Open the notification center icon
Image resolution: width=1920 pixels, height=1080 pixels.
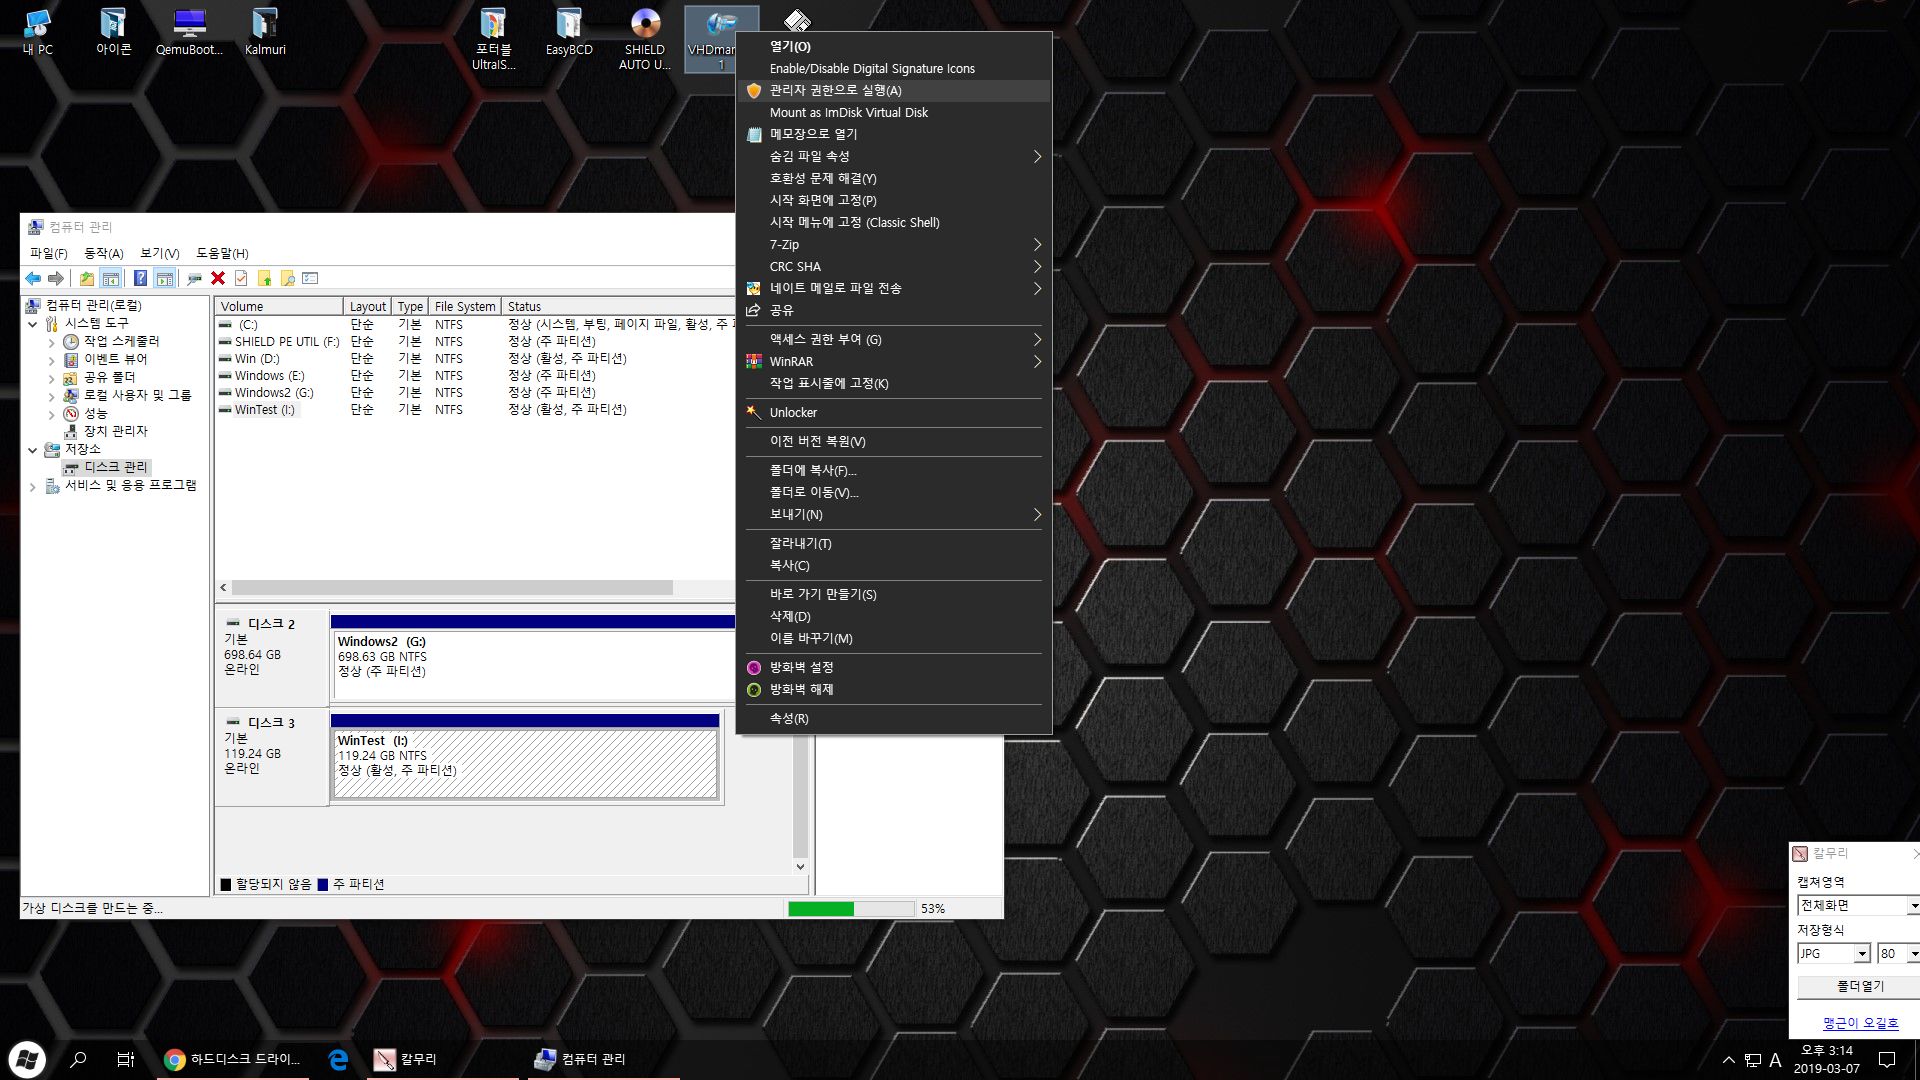(x=1887, y=1059)
